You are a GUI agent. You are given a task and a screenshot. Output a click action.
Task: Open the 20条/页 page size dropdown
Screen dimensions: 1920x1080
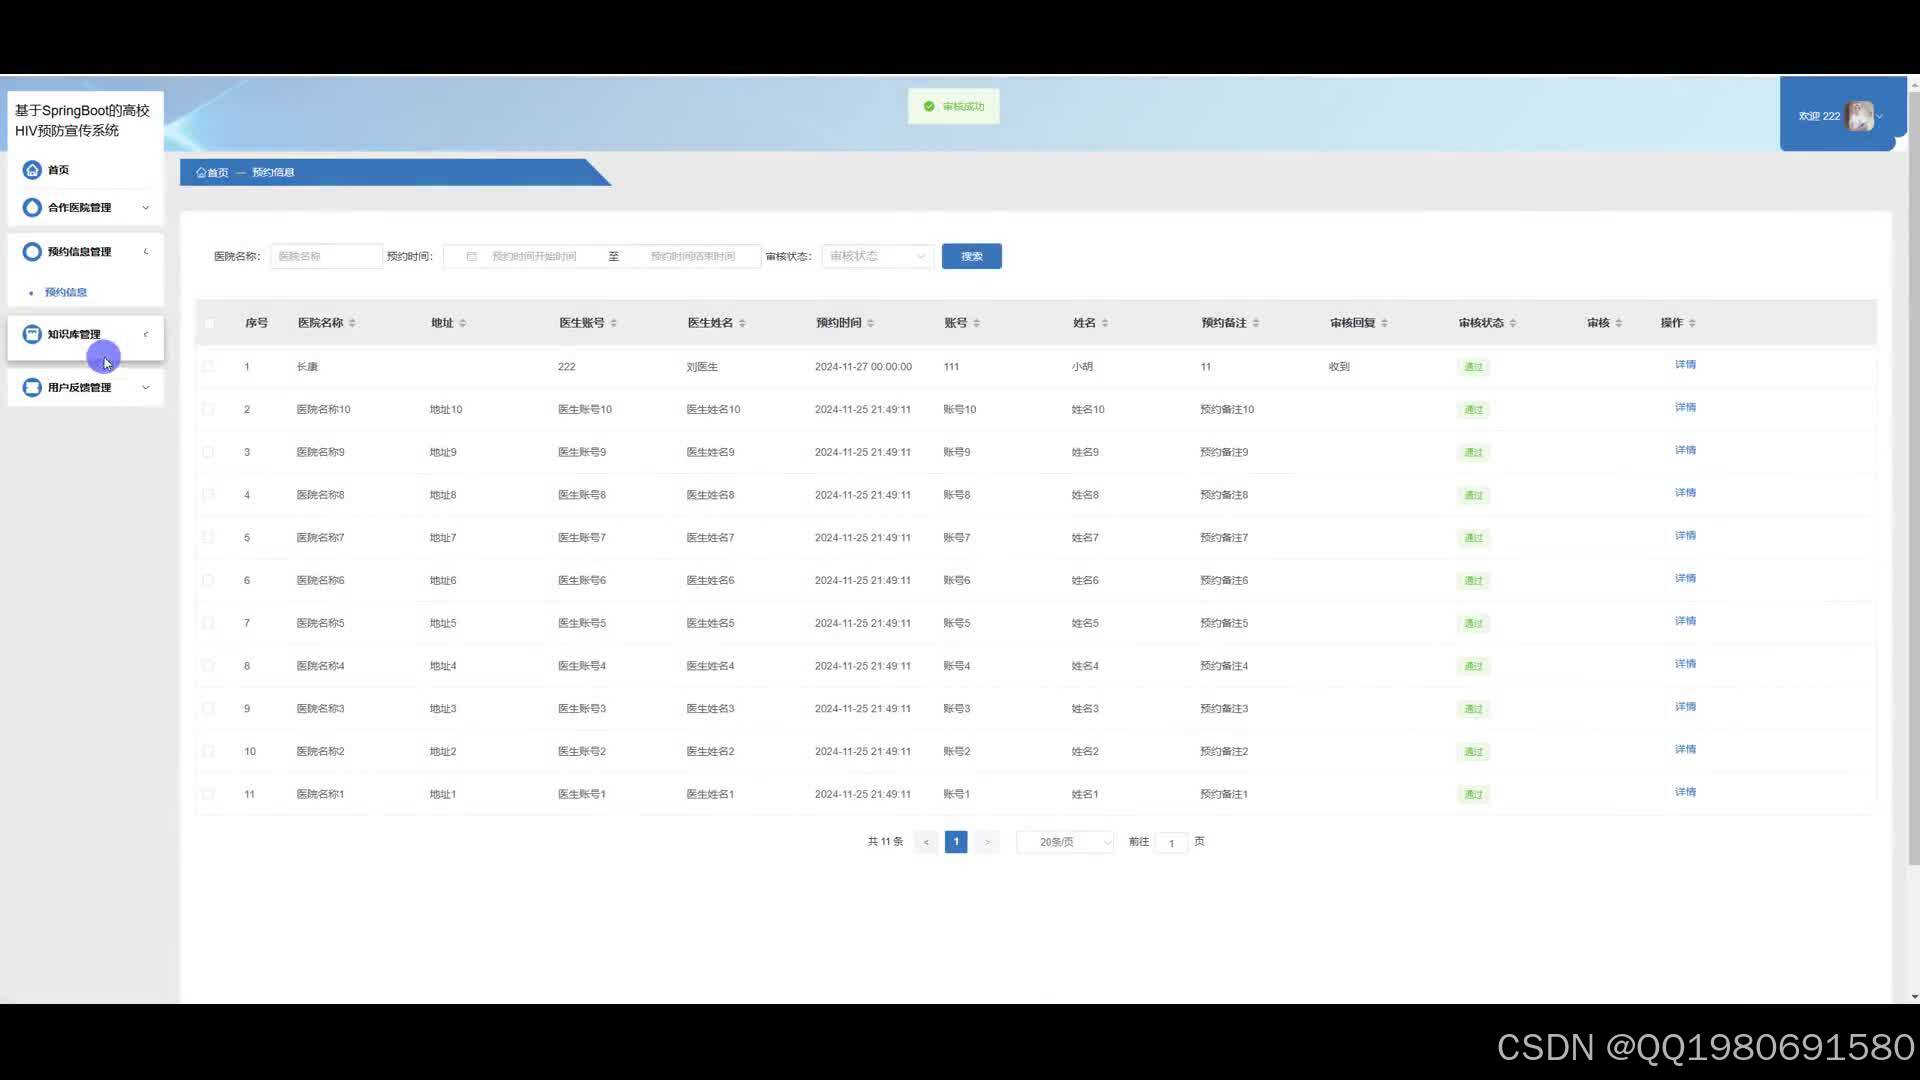pos(1065,842)
